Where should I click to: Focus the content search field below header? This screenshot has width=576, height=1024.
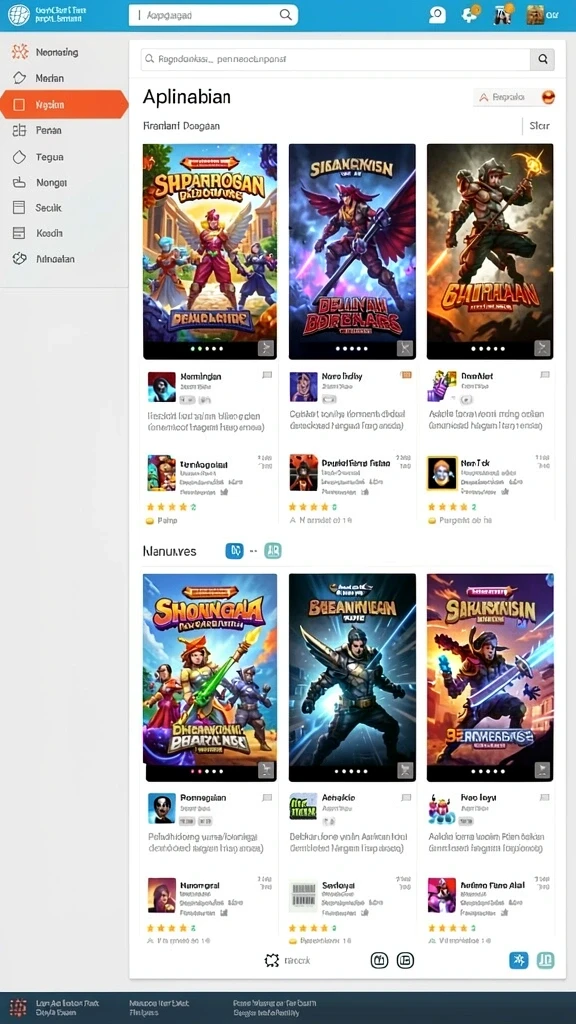pos(336,59)
